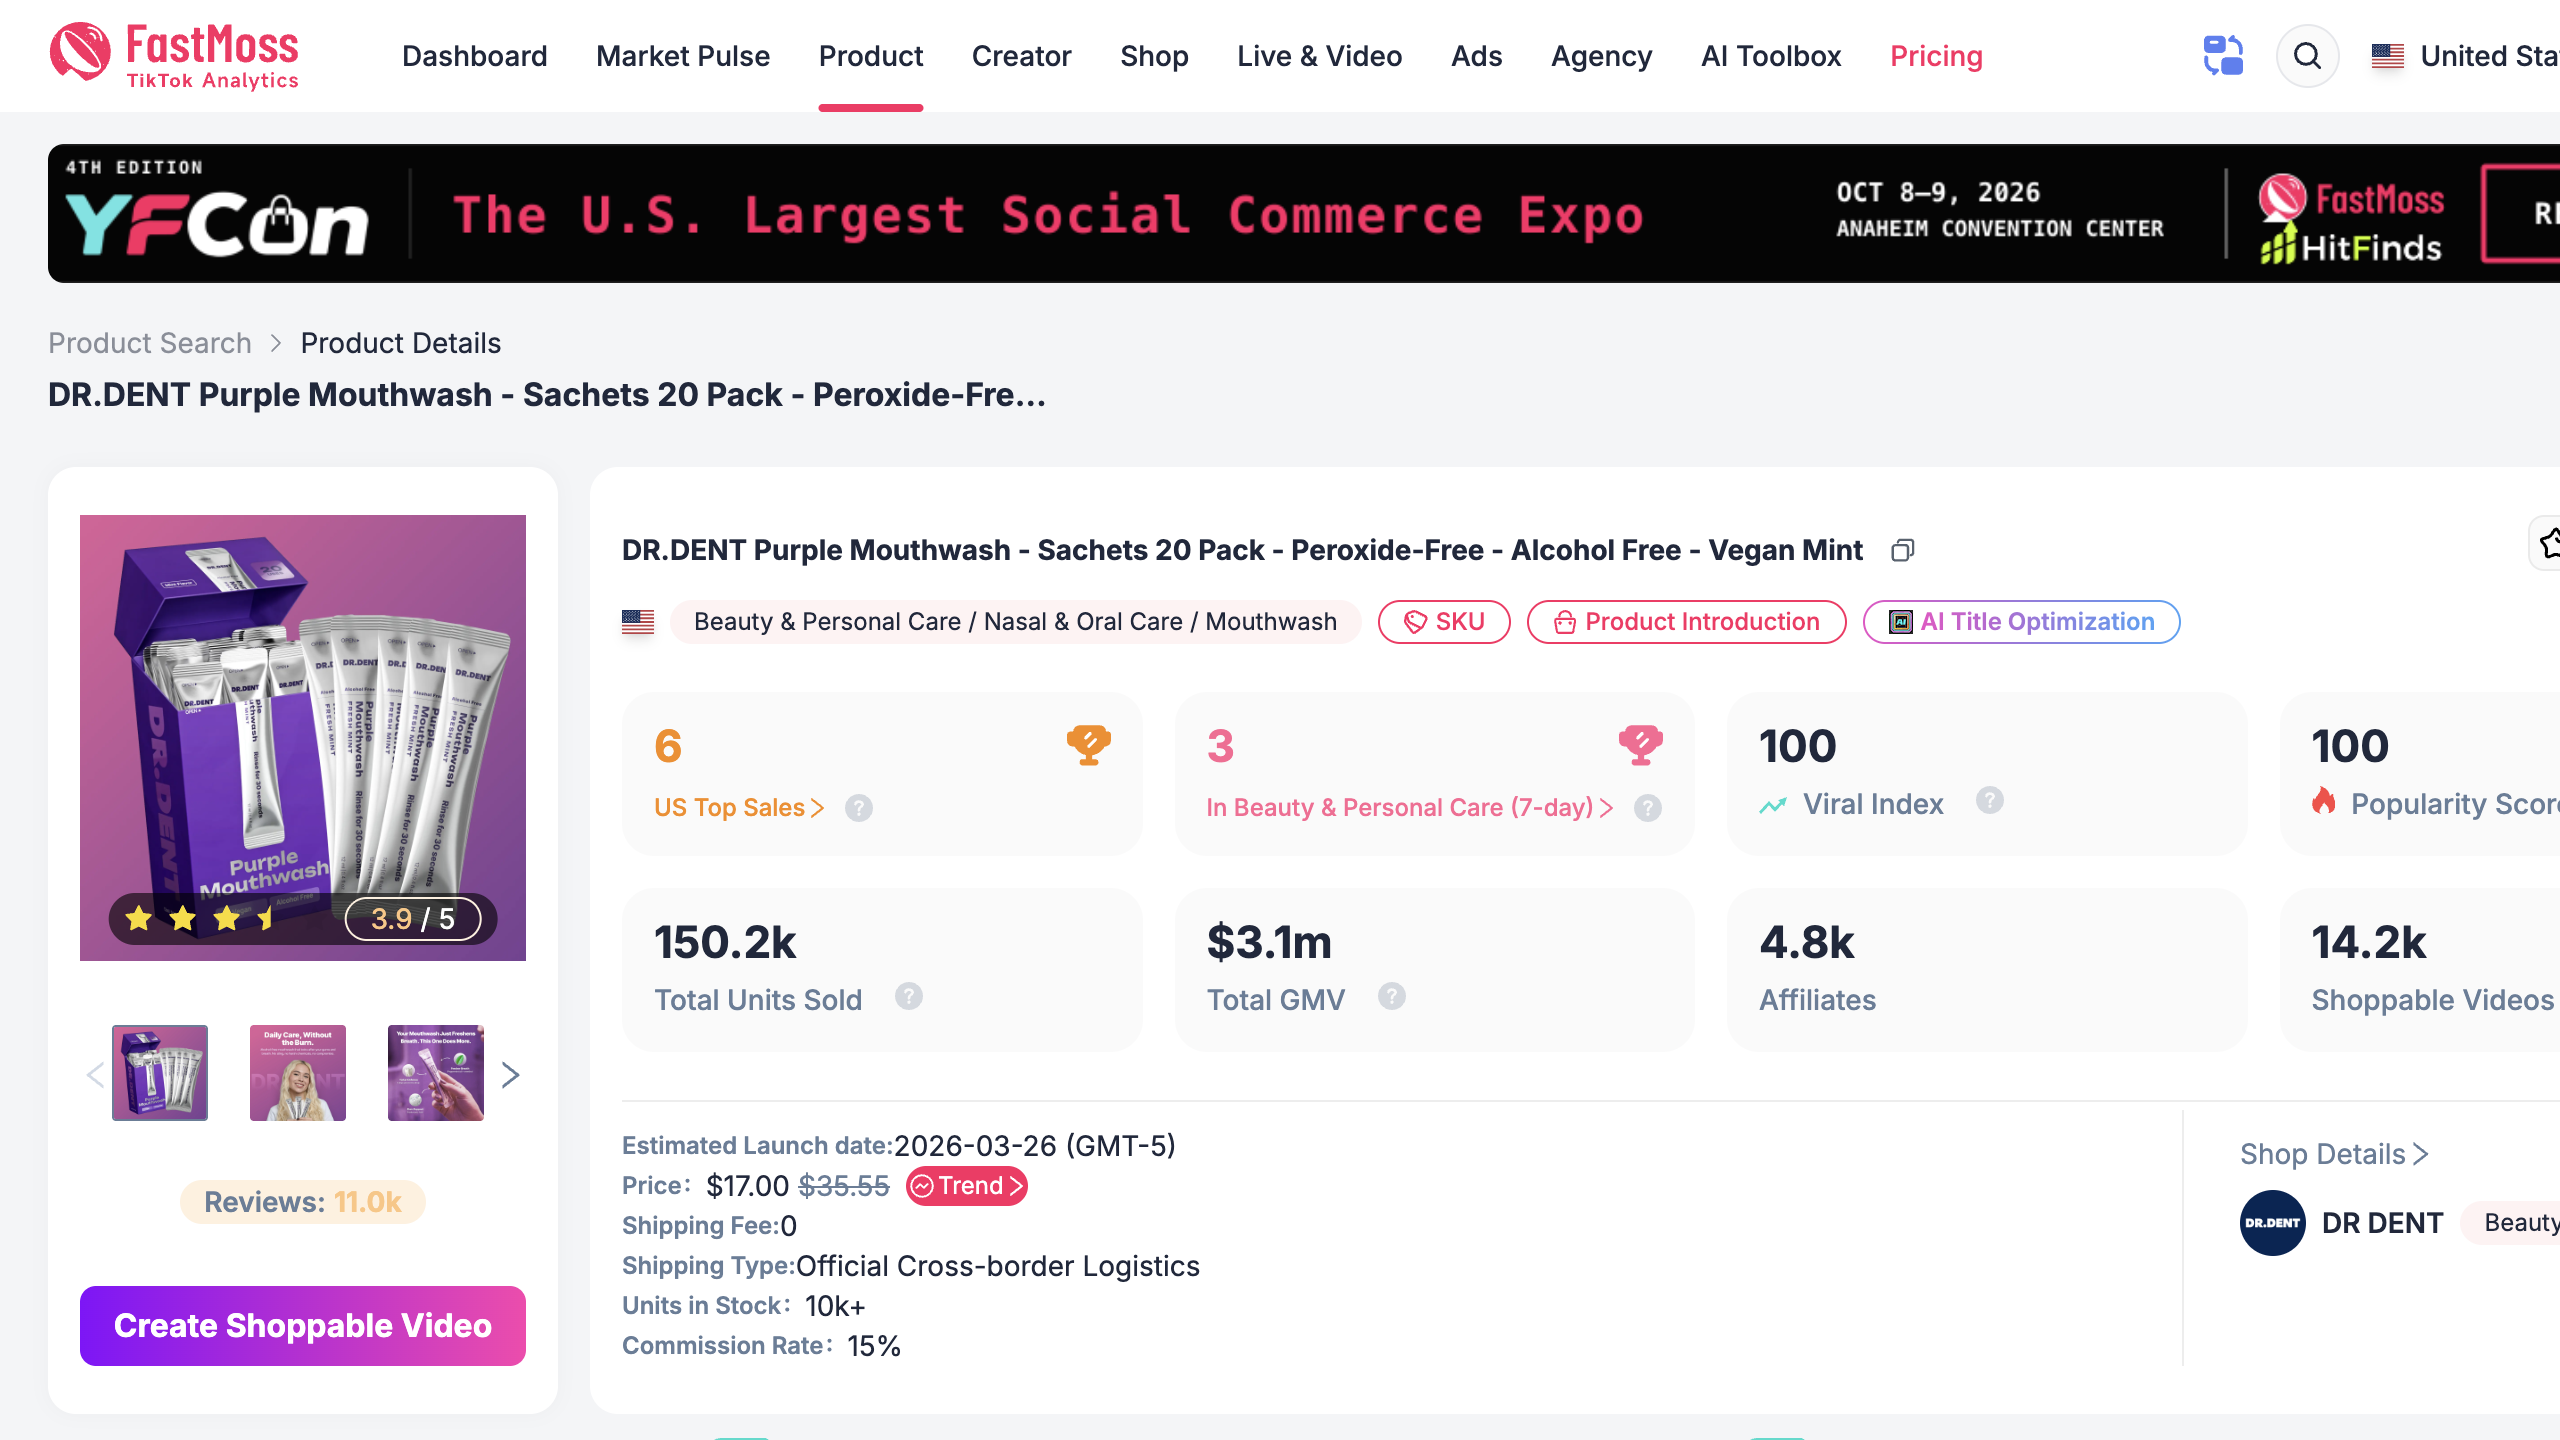Image resolution: width=2560 pixels, height=1440 pixels.
Task: Click Create Shoppable Video button
Action: pos(303,1326)
